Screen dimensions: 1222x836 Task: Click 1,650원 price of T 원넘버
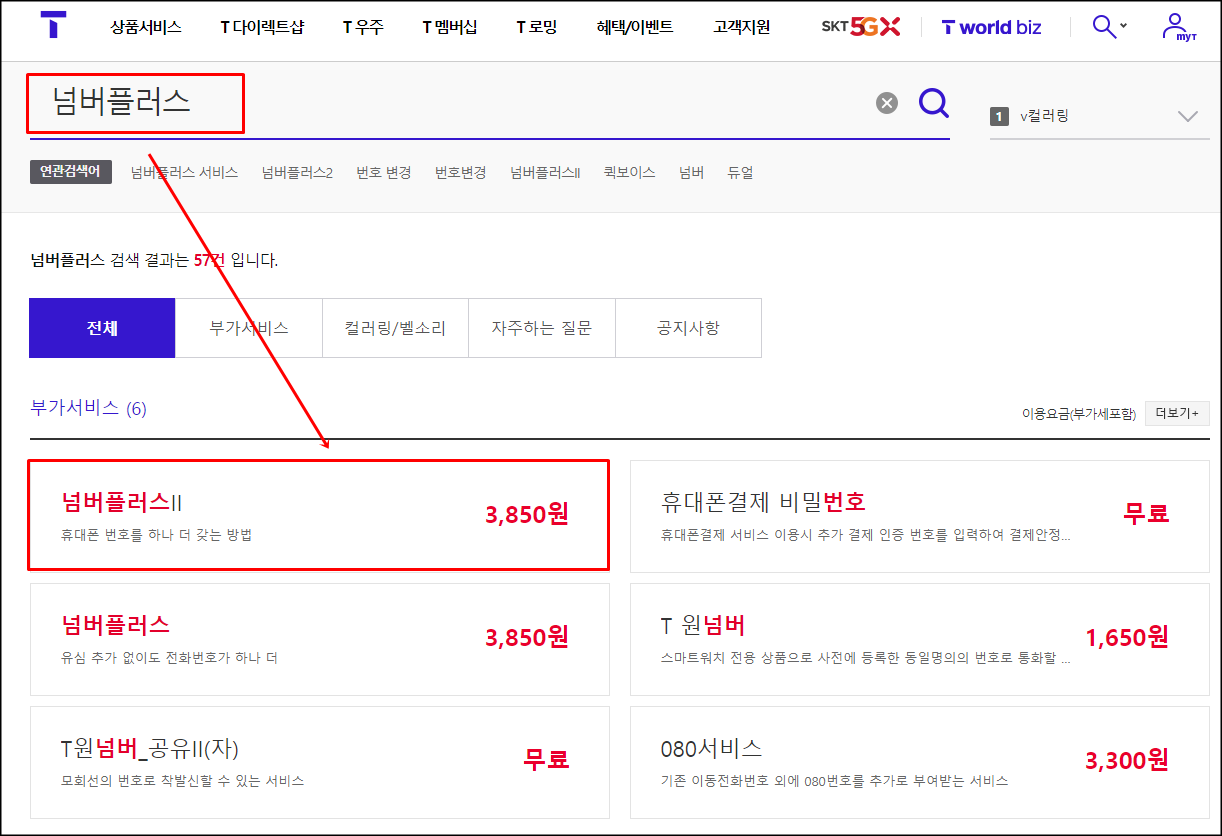[1127, 637]
